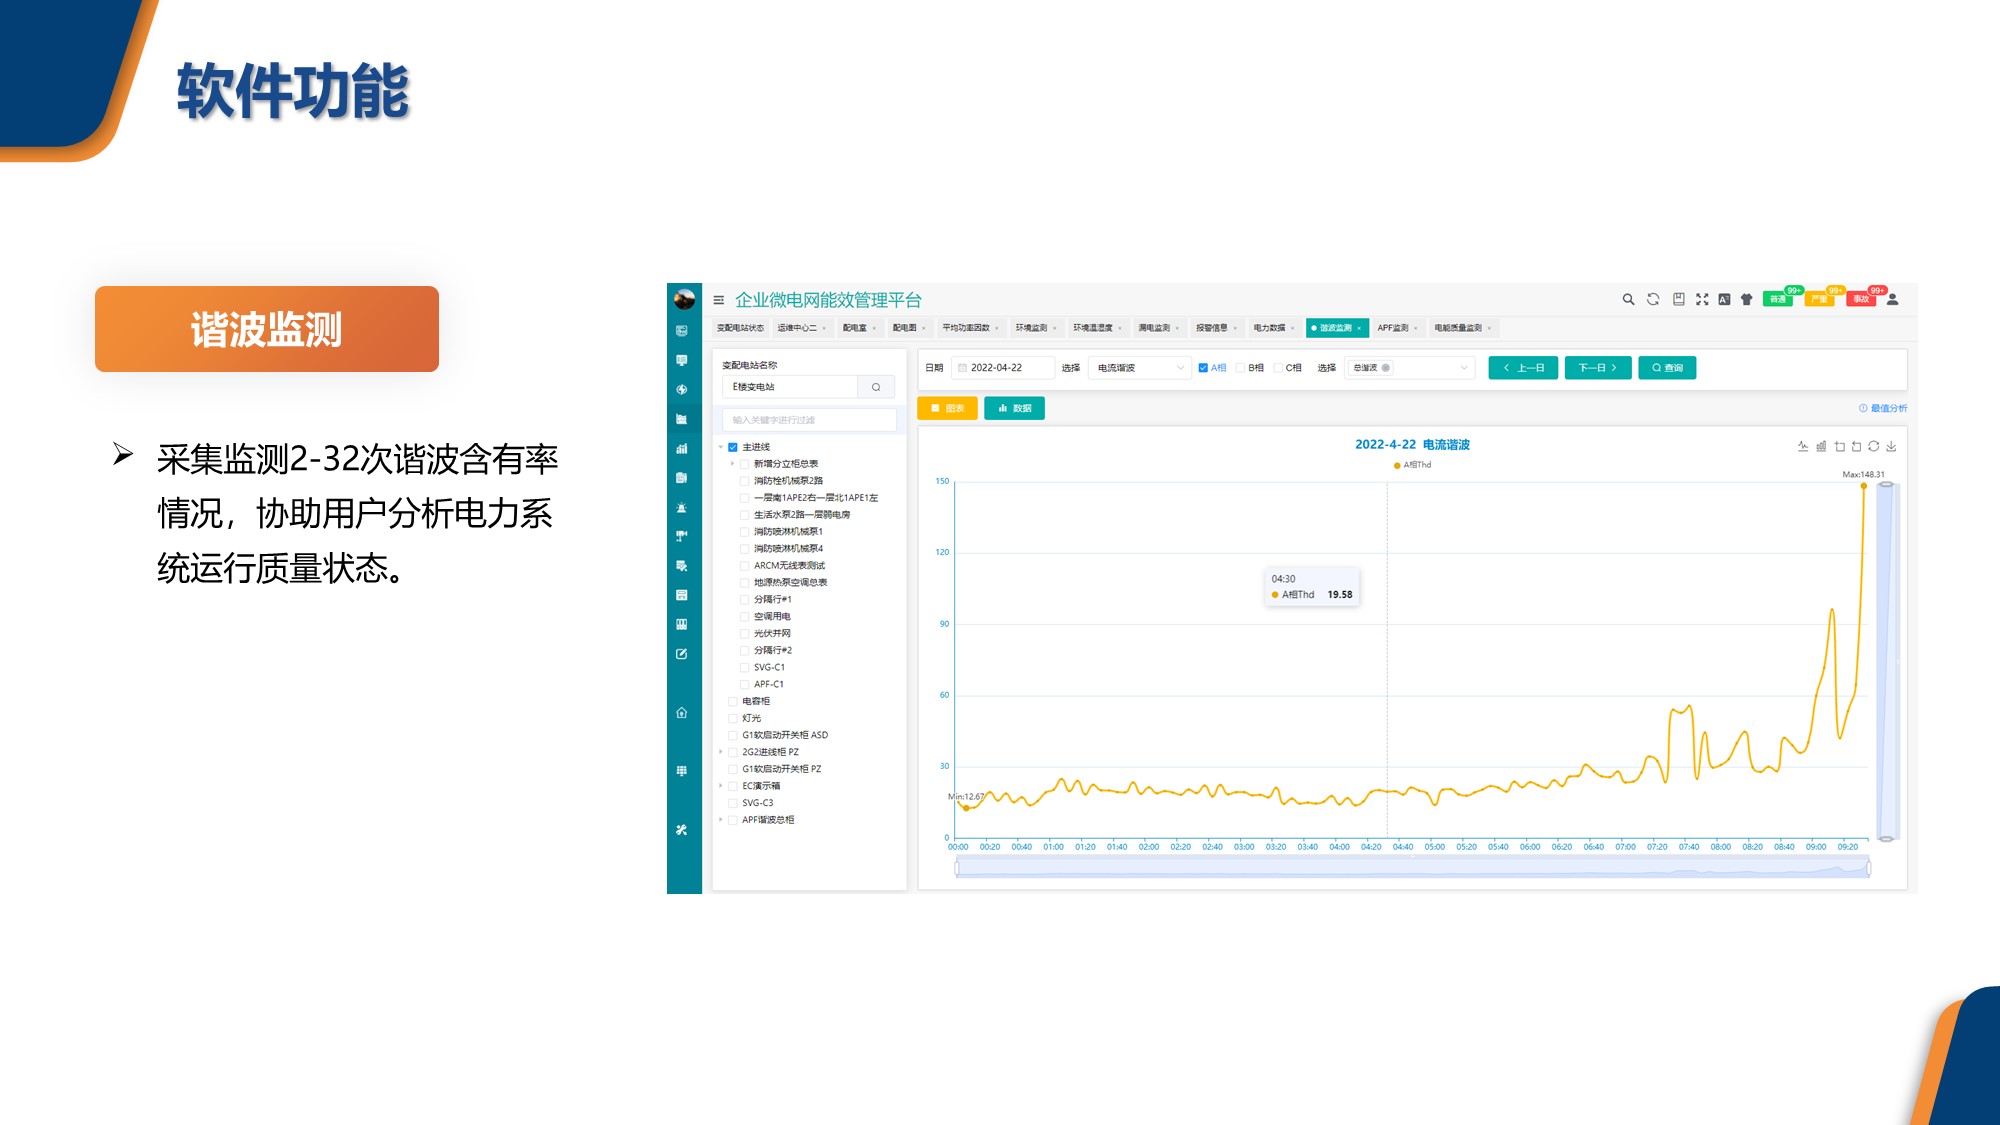Download chart as image icon

pos(1891,446)
